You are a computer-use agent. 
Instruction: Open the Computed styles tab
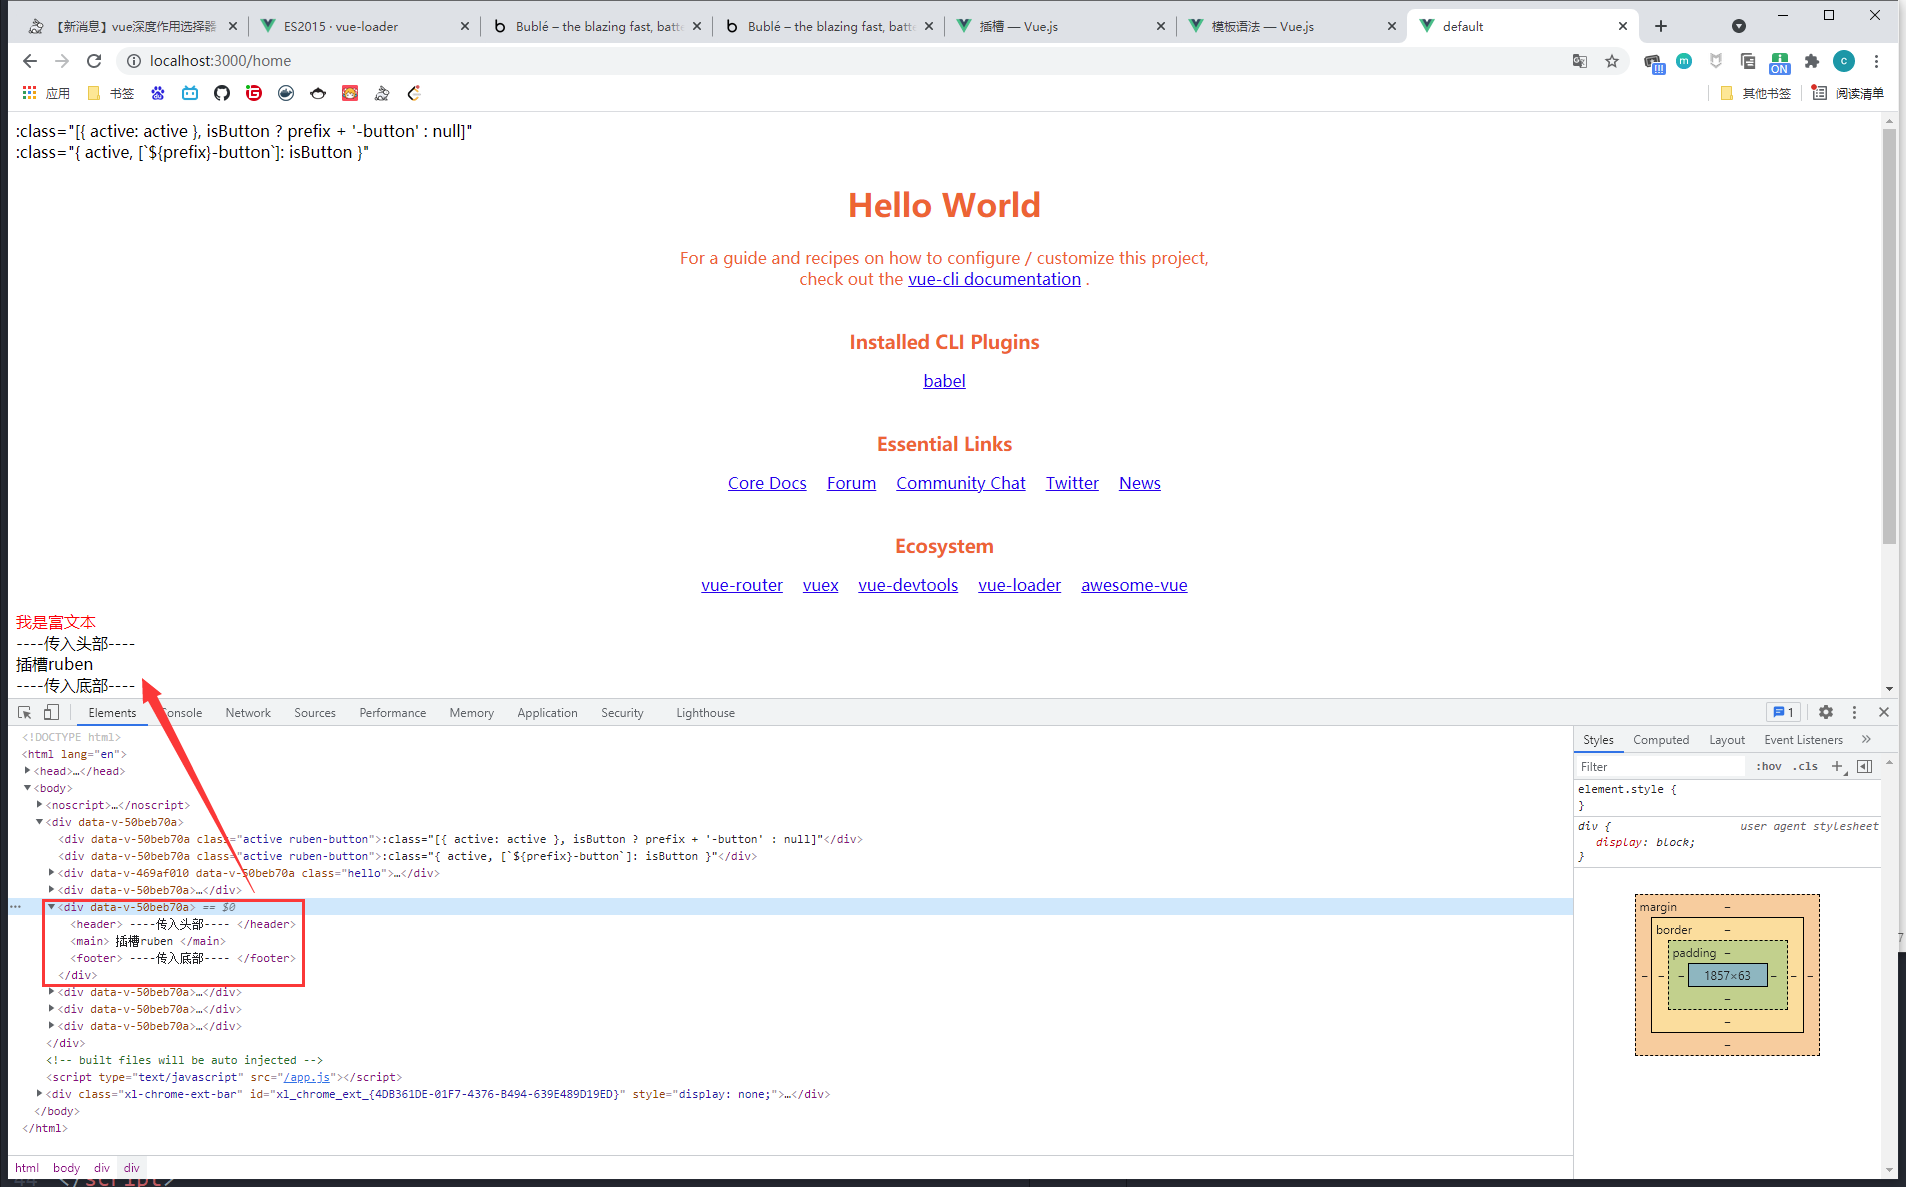point(1660,740)
